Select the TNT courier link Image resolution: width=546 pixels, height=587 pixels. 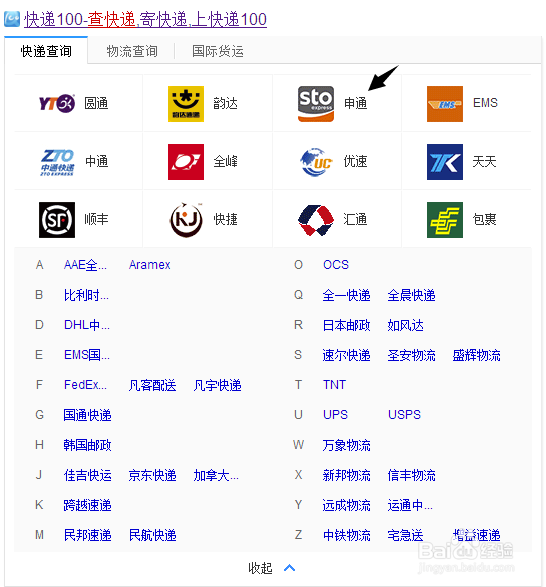(x=334, y=385)
